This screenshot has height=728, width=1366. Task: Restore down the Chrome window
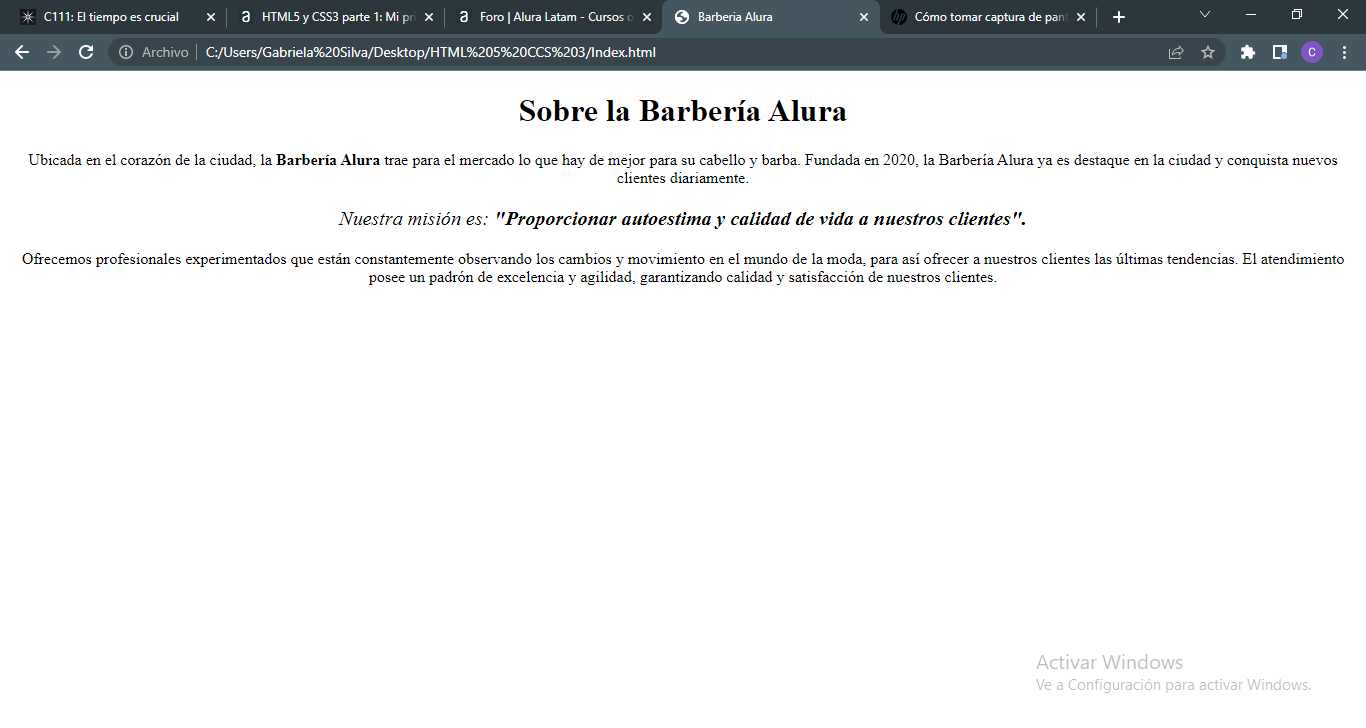[x=1297, y=14]
